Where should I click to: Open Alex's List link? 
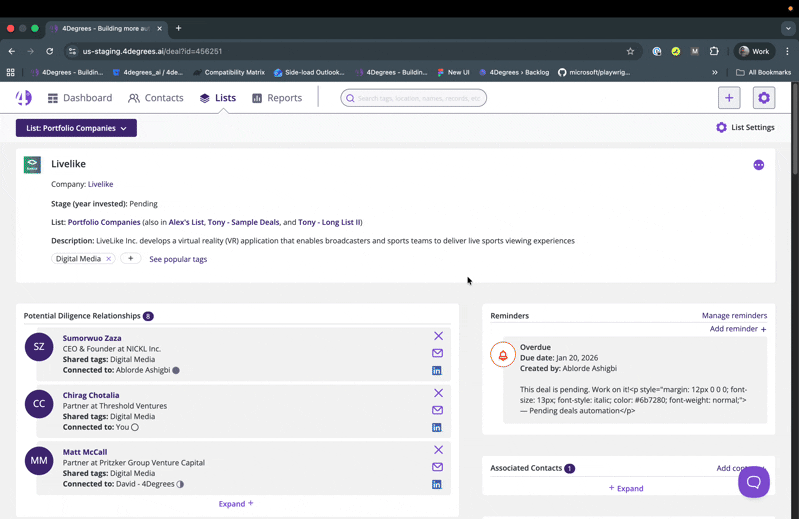186,222
